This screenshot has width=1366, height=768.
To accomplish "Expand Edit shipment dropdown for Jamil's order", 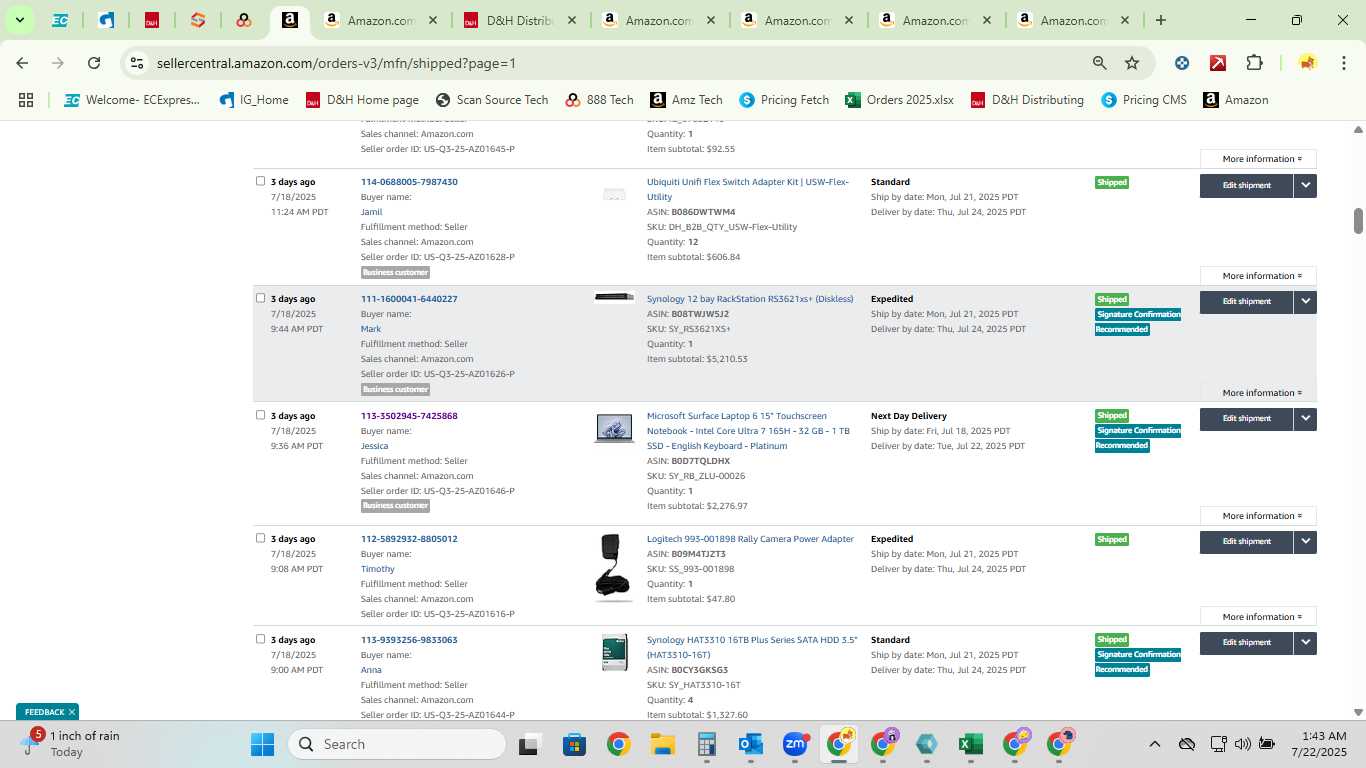I will point(1305,185).
